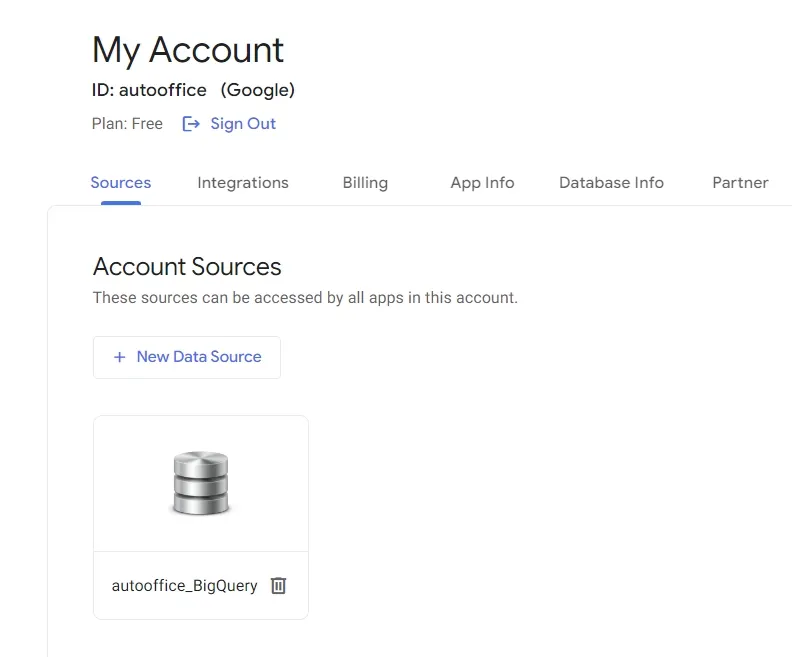Click the sign out arrow icon
The width and height of the screenshot is (792, 657).
click(x=191, y=124)
